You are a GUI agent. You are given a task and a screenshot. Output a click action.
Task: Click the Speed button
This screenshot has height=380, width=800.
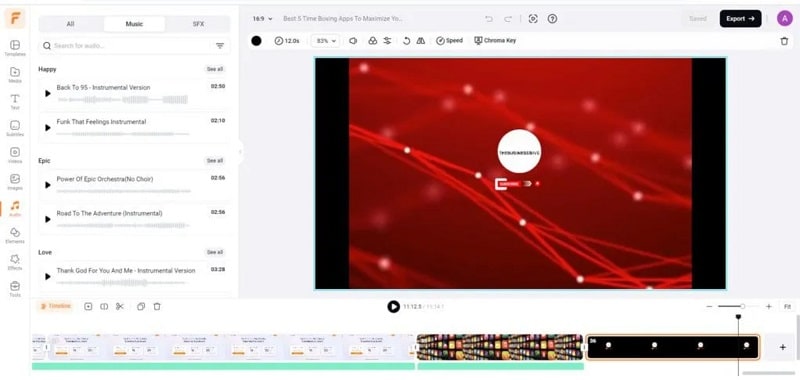(x=449, y=41)
